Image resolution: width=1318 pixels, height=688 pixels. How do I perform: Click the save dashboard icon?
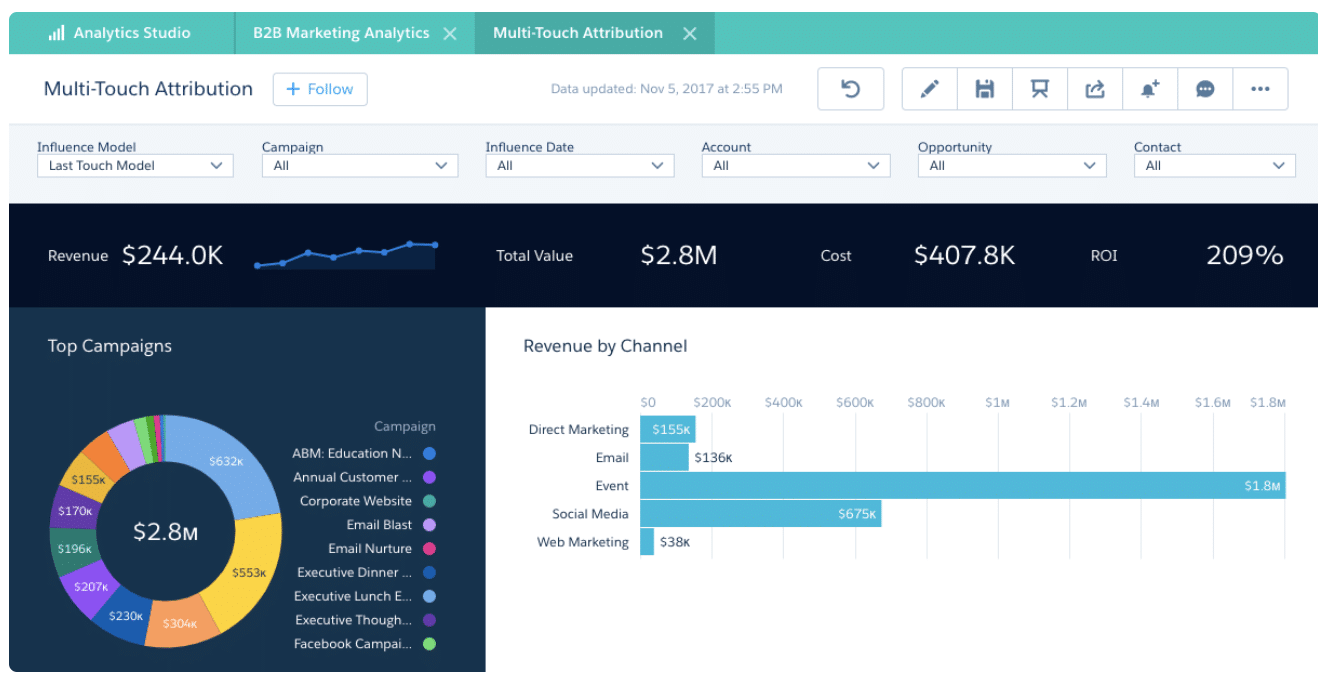point(984,88)
